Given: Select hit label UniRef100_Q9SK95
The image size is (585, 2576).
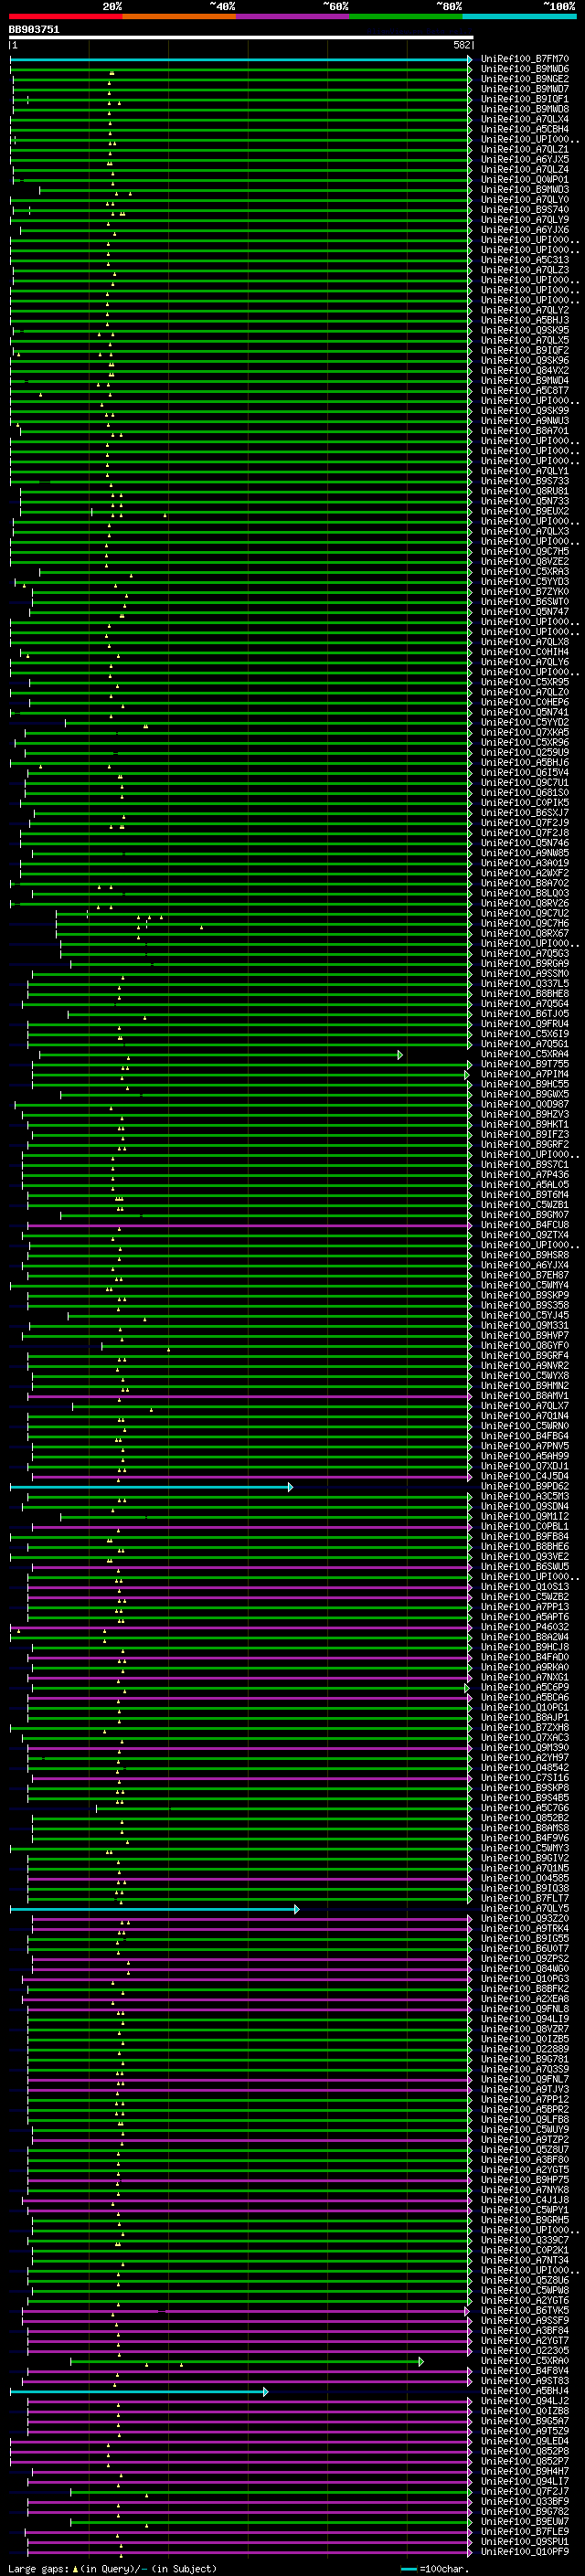Looking at the screenshot, I should tap(525, 330).
